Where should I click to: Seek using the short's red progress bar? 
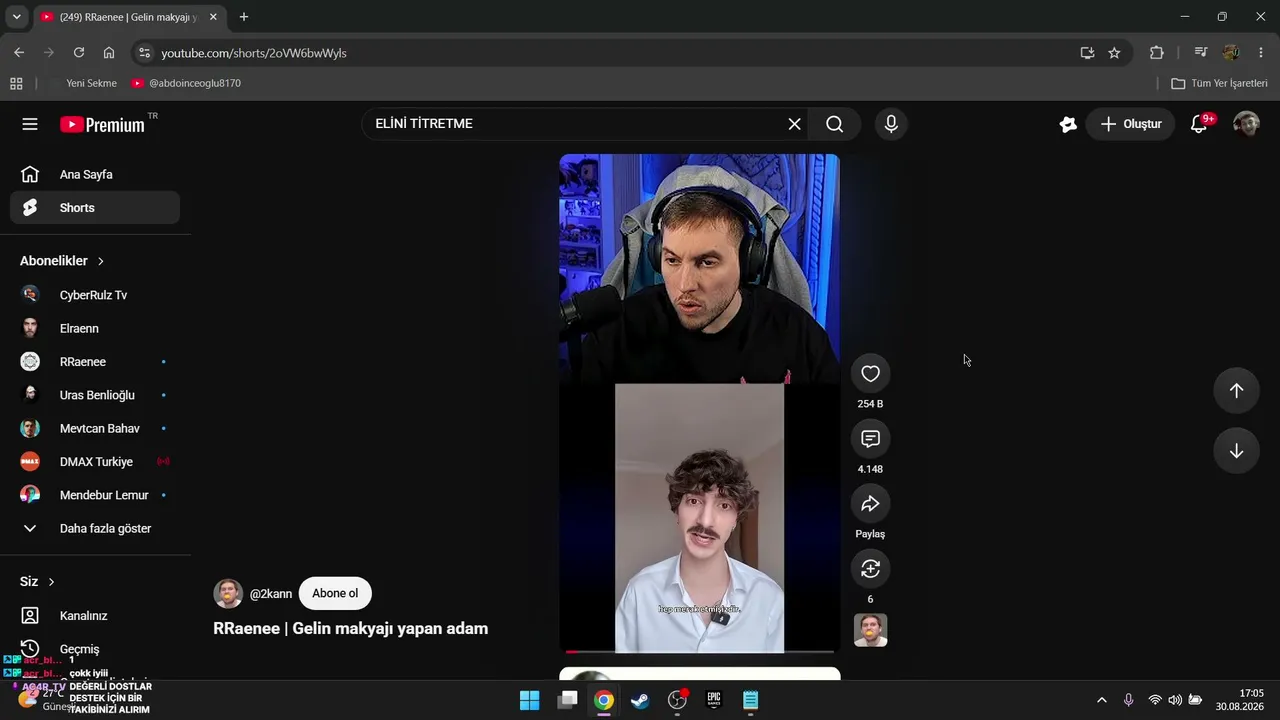coord(699,652)
